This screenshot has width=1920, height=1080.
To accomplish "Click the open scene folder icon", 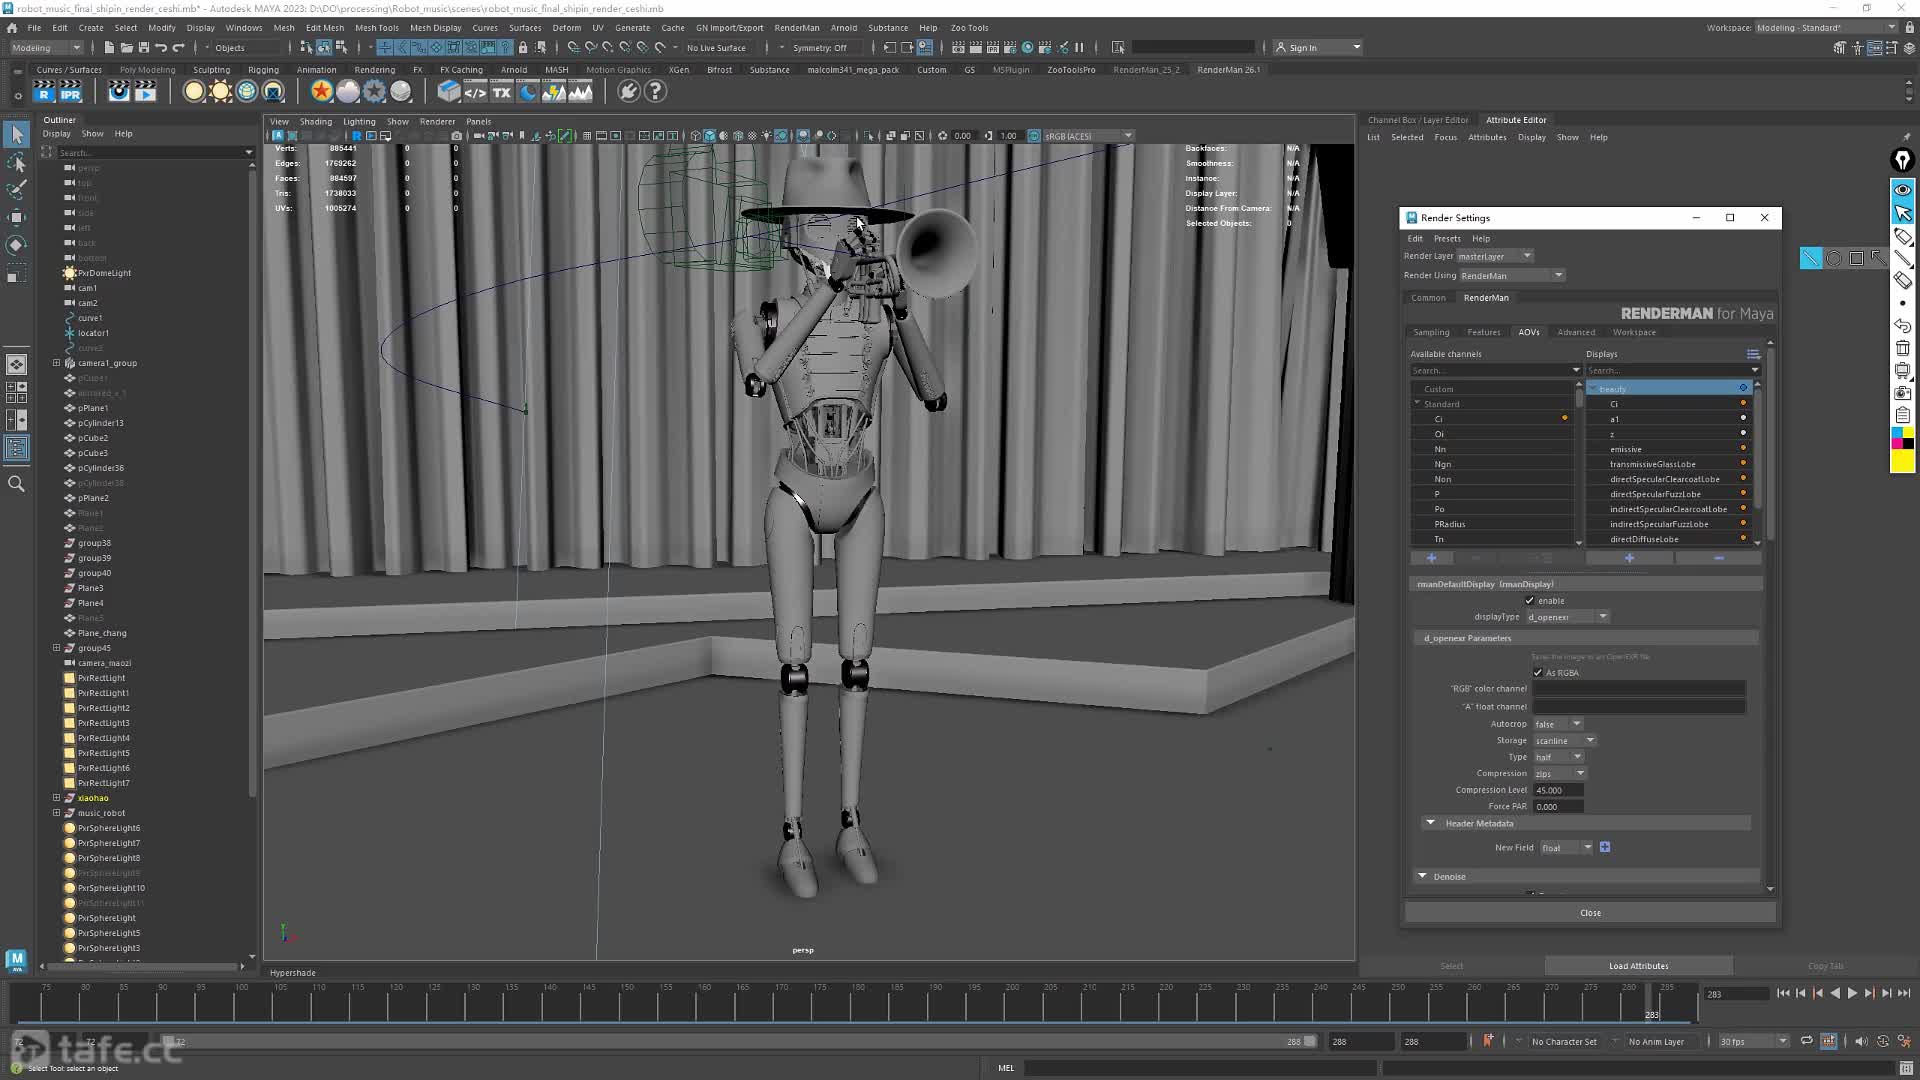I will [x=126, y=47].
